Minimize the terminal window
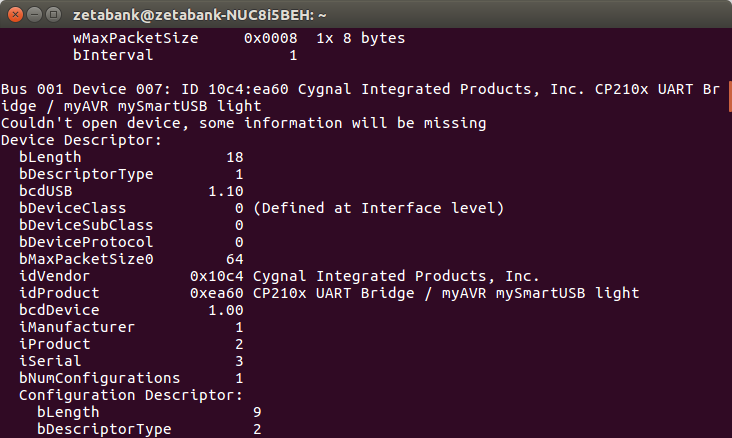Screen dimensions: 732x438 click(x=35, y=14)
